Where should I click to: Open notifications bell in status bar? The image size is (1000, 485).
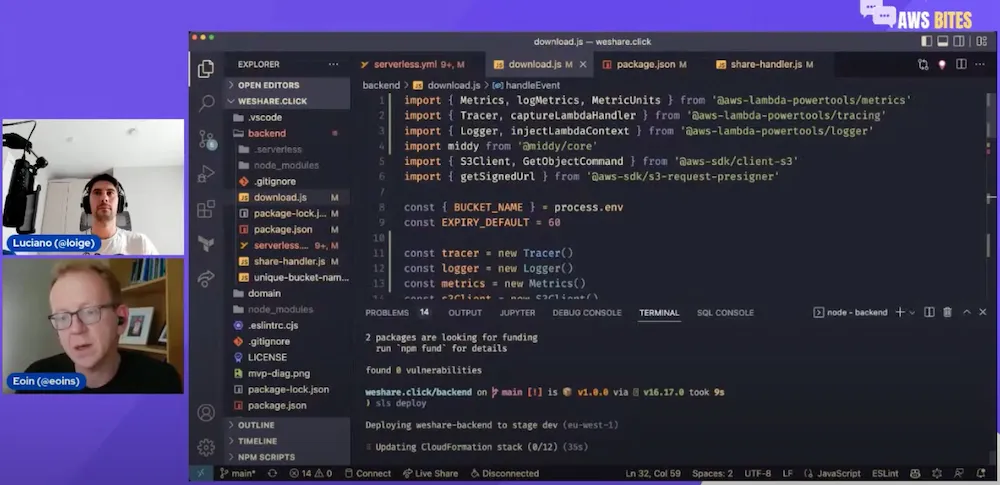[x=980, y=474]
